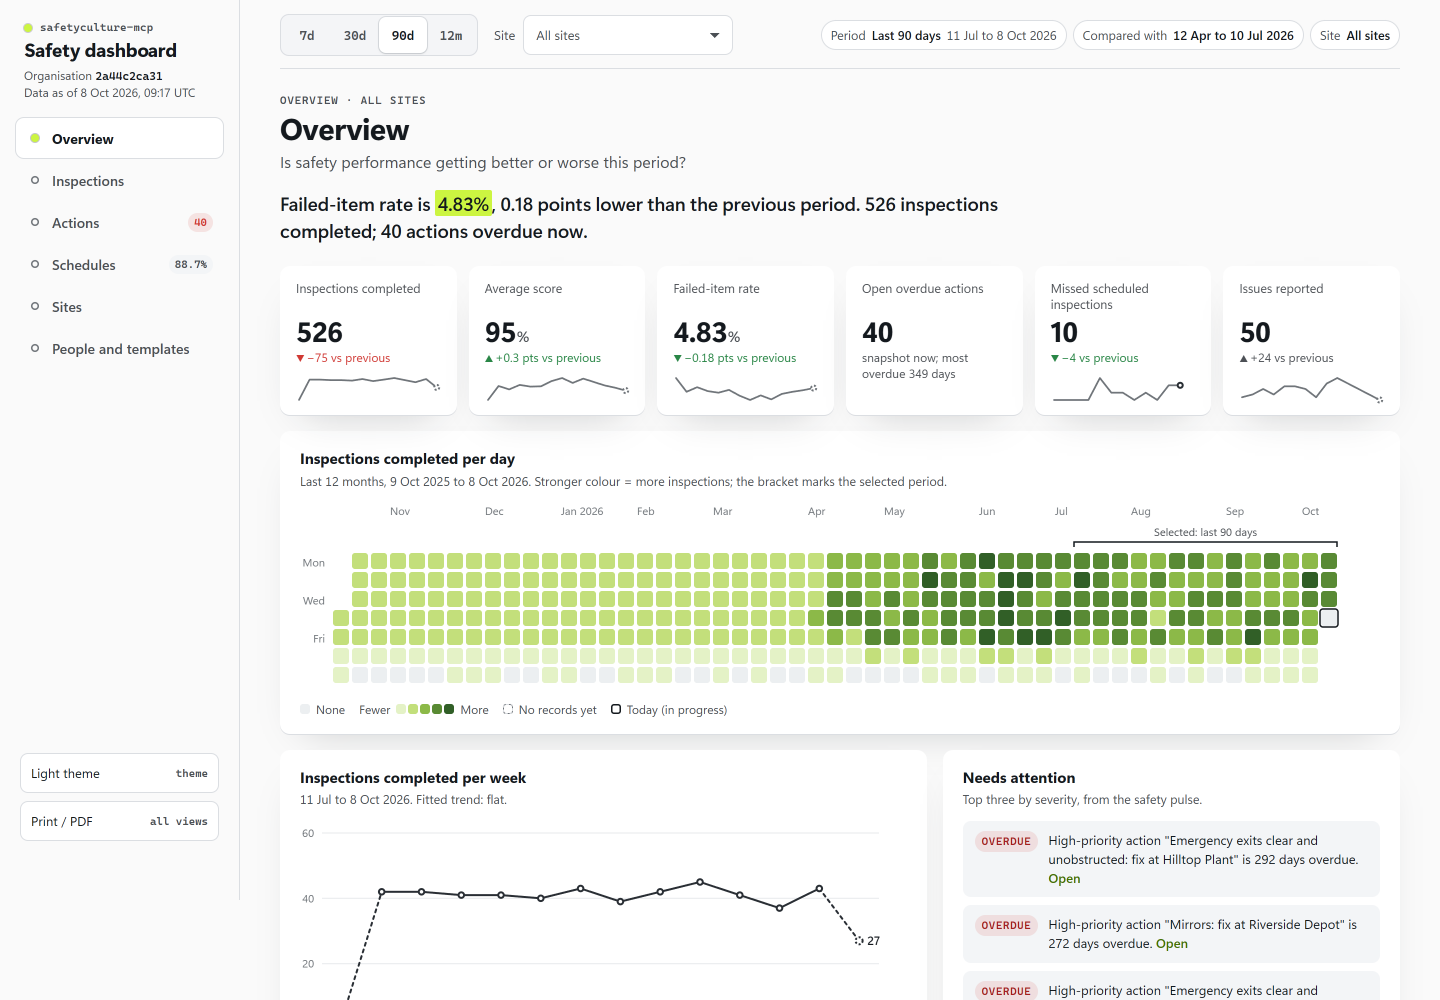Click the 40 value in Open overdue actions
This screenshot has width=1440, height=1000.
tap(877, 332)
